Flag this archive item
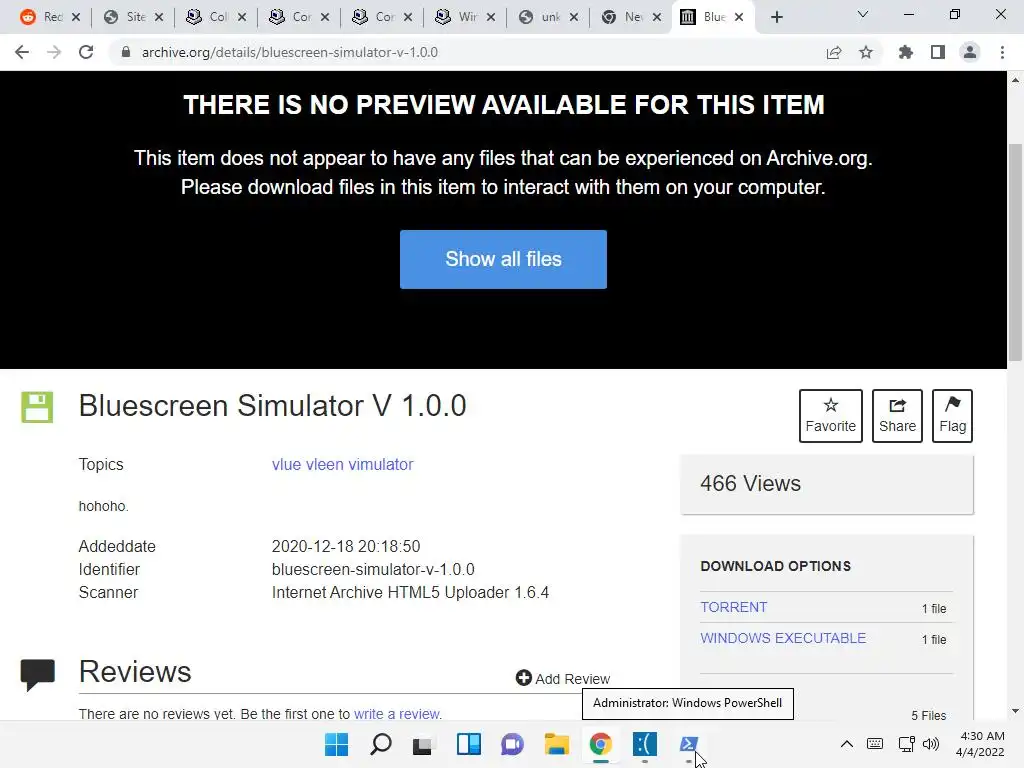 pyautogui.click(x=952, y=415)
